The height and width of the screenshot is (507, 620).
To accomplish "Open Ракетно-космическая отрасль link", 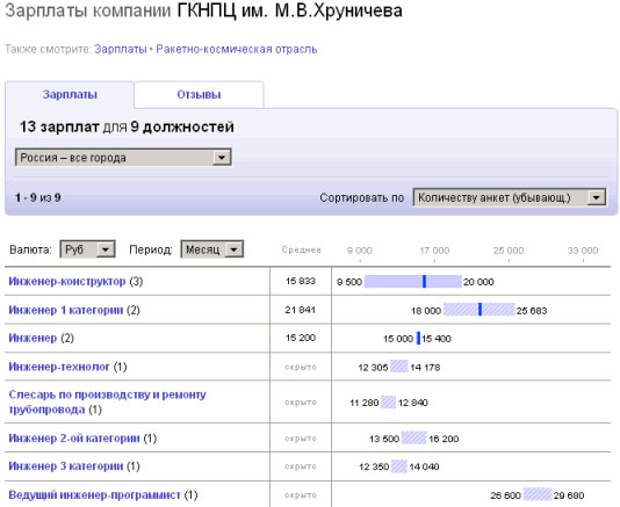I will (236, 49).
